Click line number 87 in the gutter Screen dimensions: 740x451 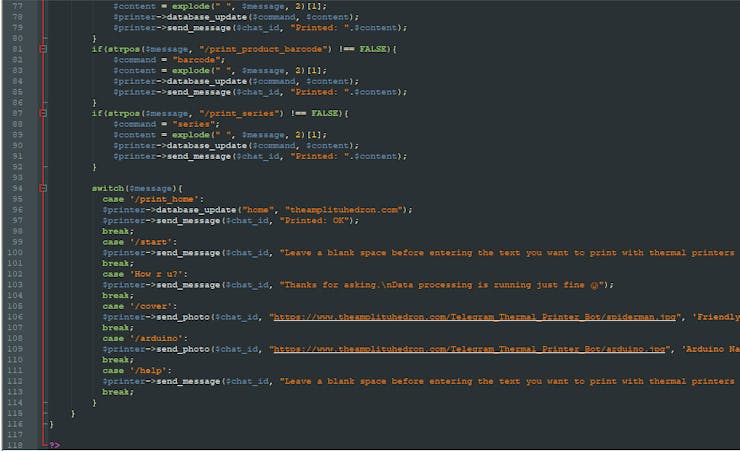[x=17, y=113]
